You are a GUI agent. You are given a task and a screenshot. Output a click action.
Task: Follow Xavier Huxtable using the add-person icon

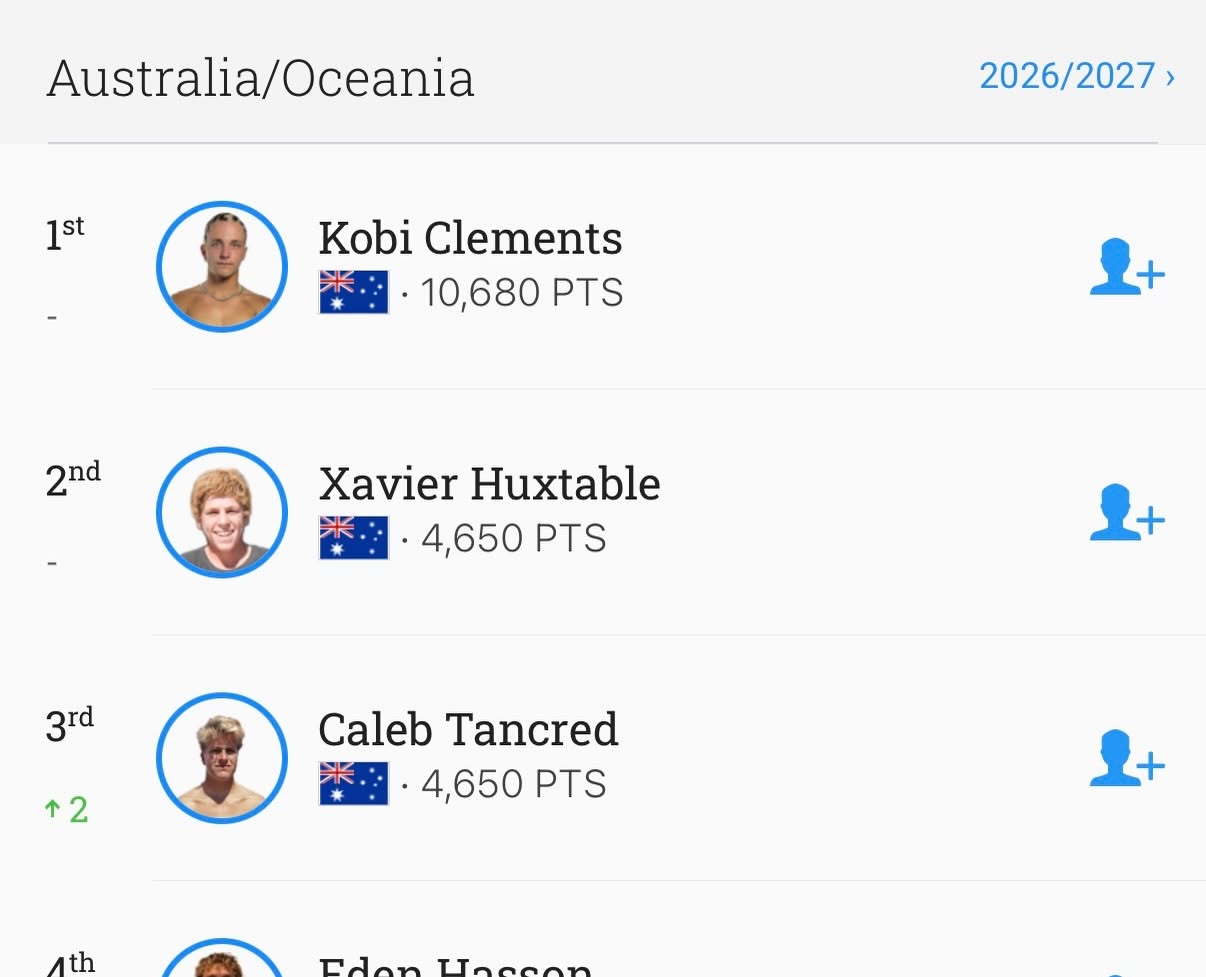[x=1127, y=513]
